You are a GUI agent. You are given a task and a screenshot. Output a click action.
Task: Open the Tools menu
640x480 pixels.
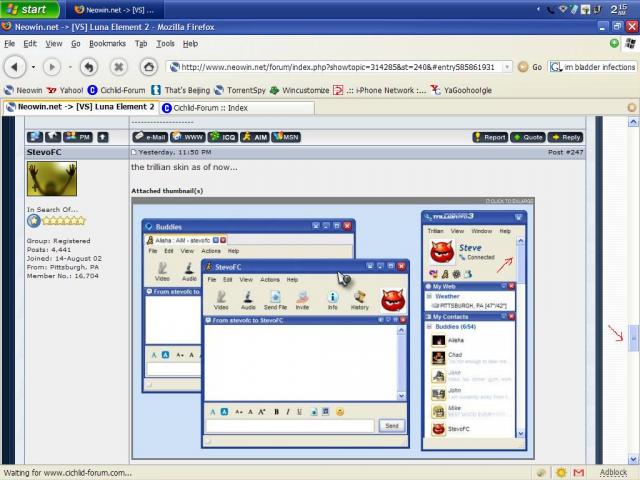(165, 44)
